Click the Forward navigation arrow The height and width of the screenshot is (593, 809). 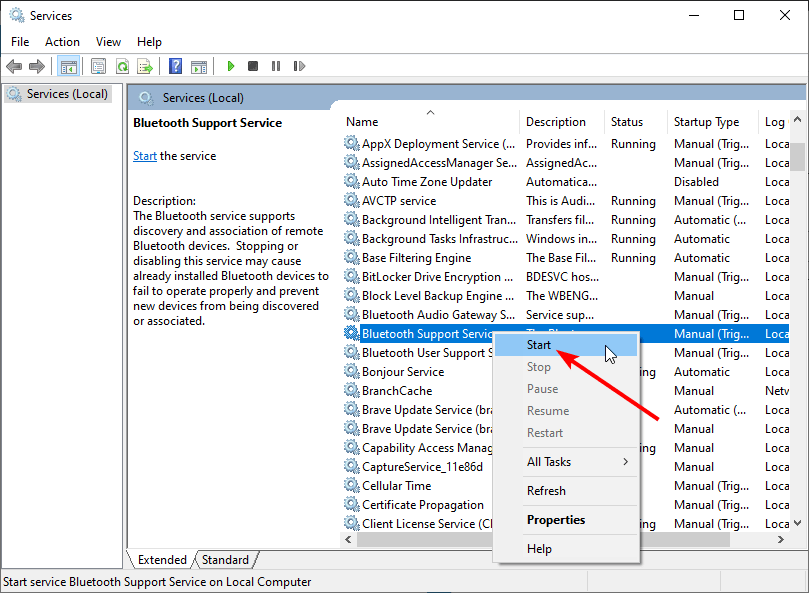38,66
